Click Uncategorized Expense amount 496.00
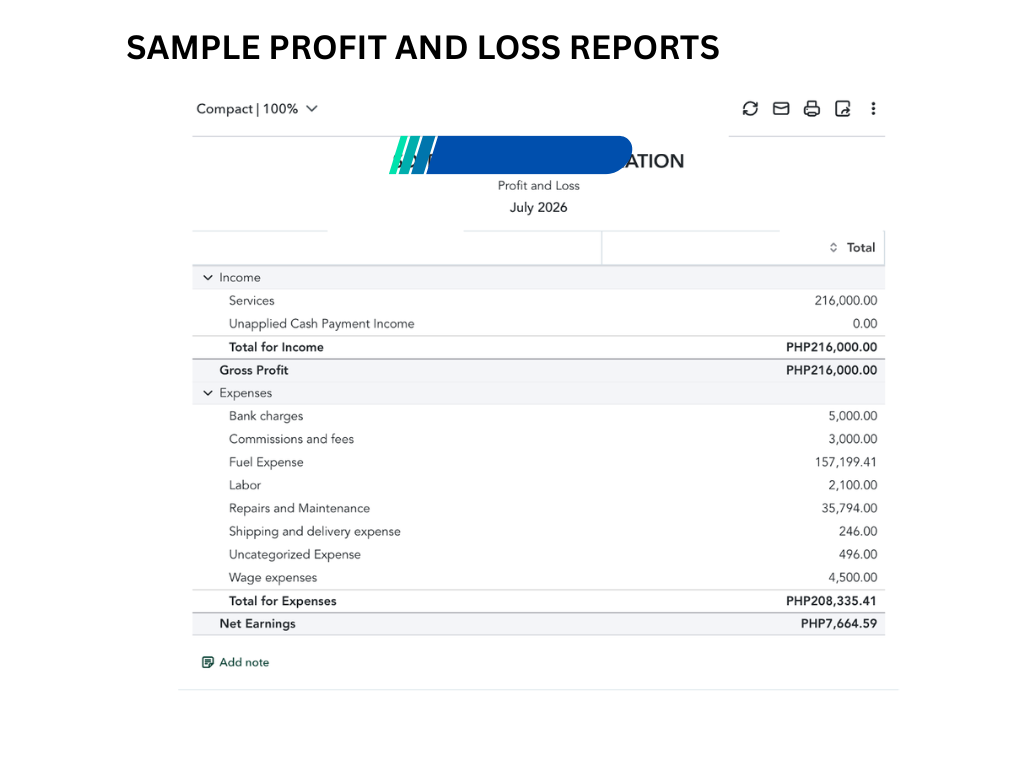 coord(858,554)
